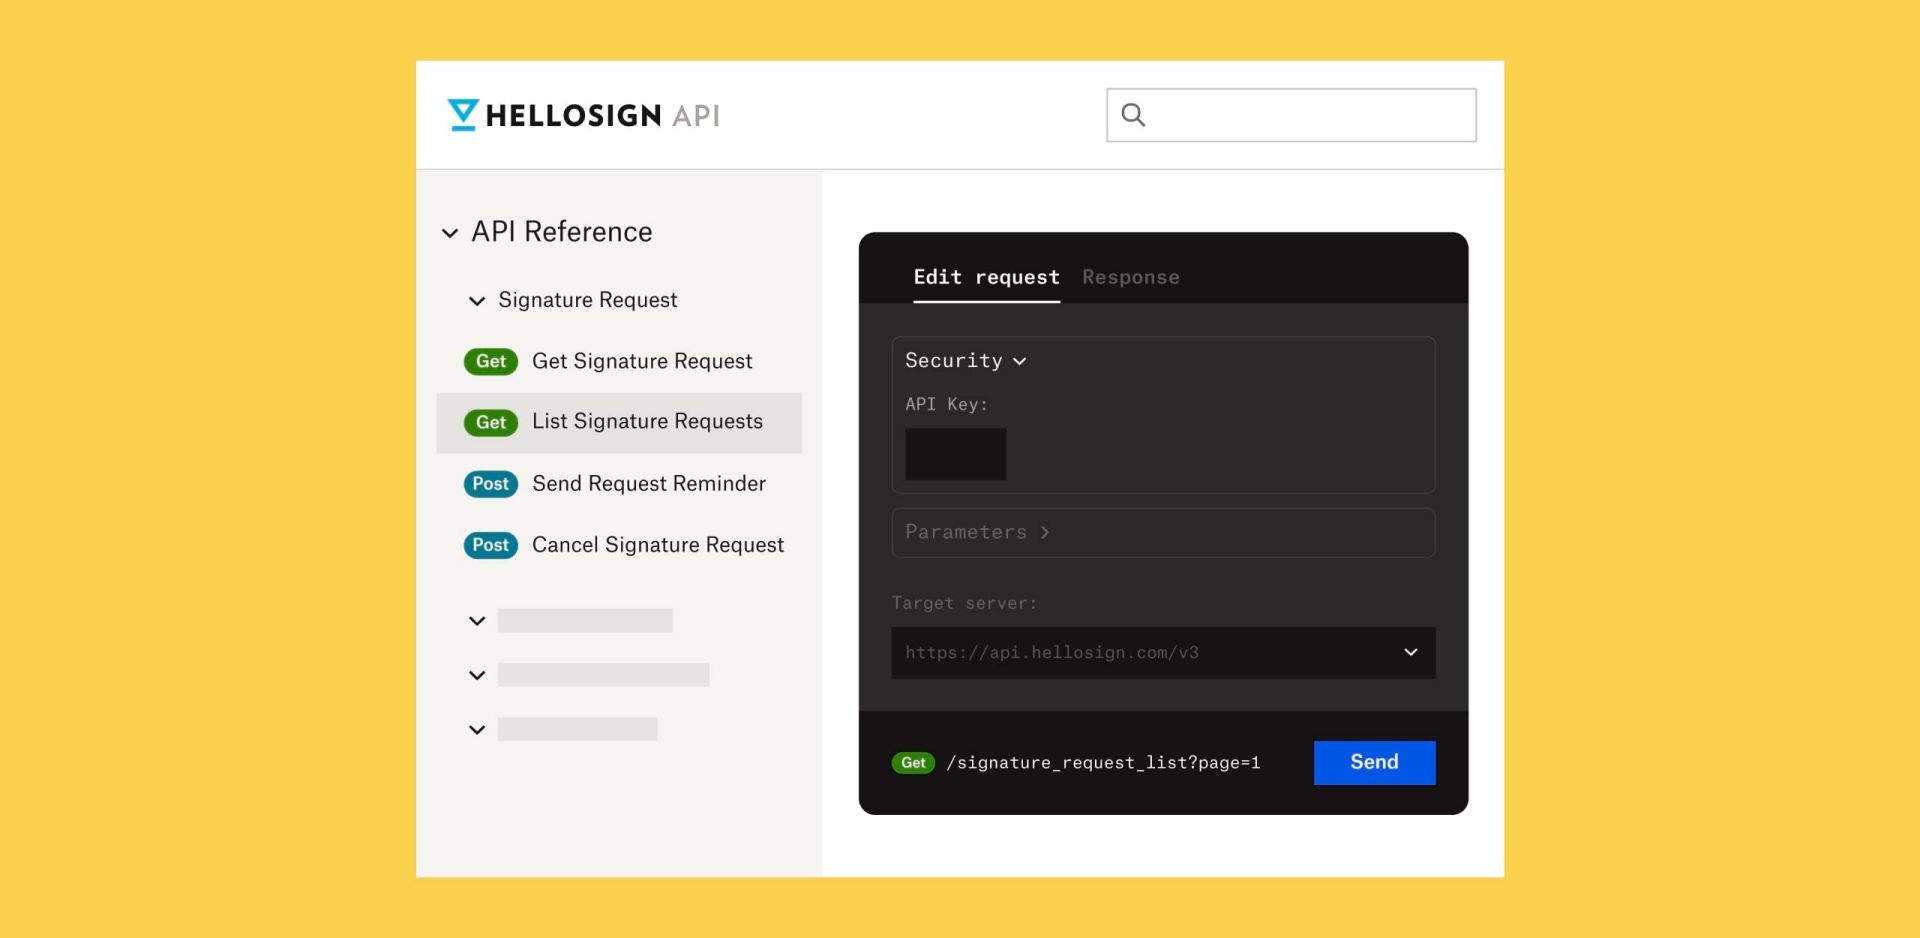
Task: Select the Get badge beside Get Signature Request
Action: point(491,361)
